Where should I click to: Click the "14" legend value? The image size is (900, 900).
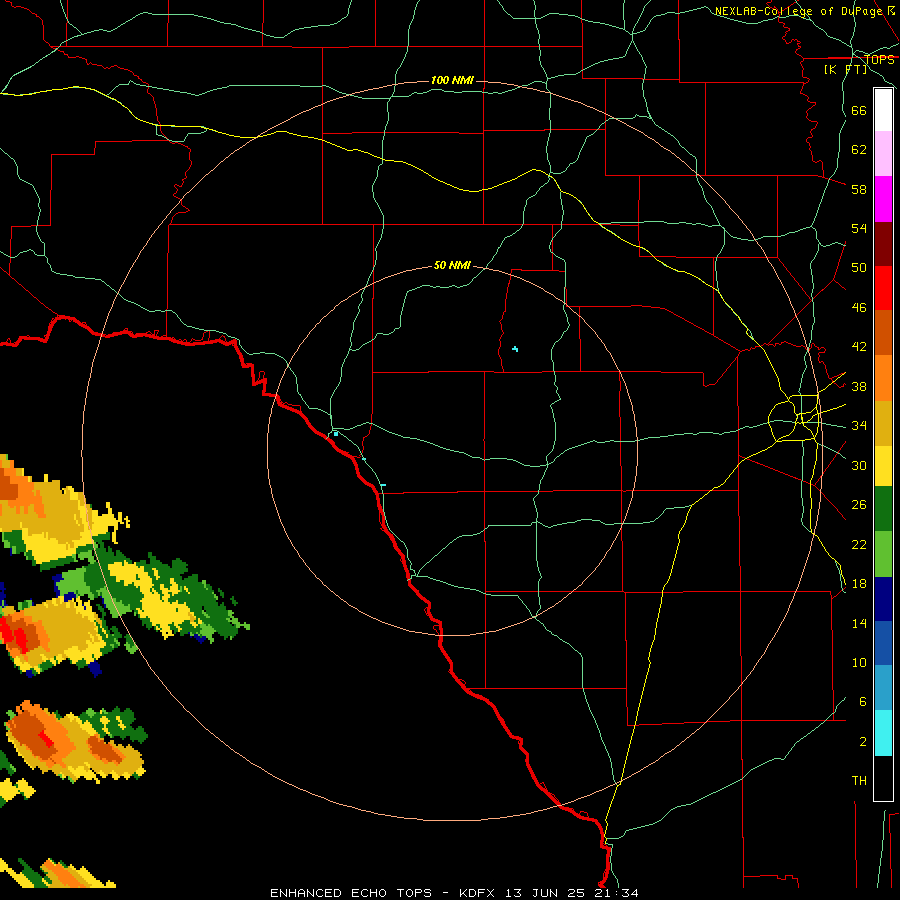[x=859, y=623]
